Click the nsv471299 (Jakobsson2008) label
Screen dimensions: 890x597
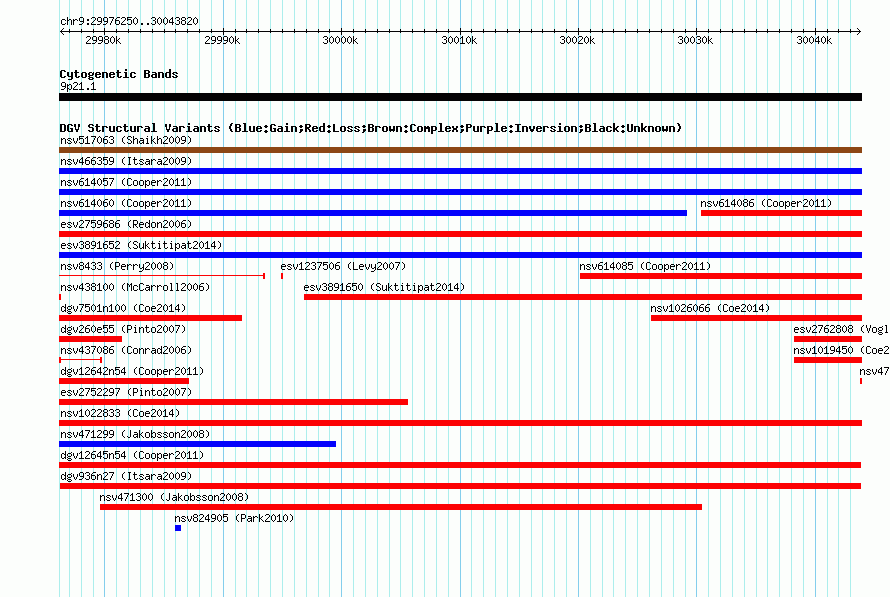pos(135,434)
